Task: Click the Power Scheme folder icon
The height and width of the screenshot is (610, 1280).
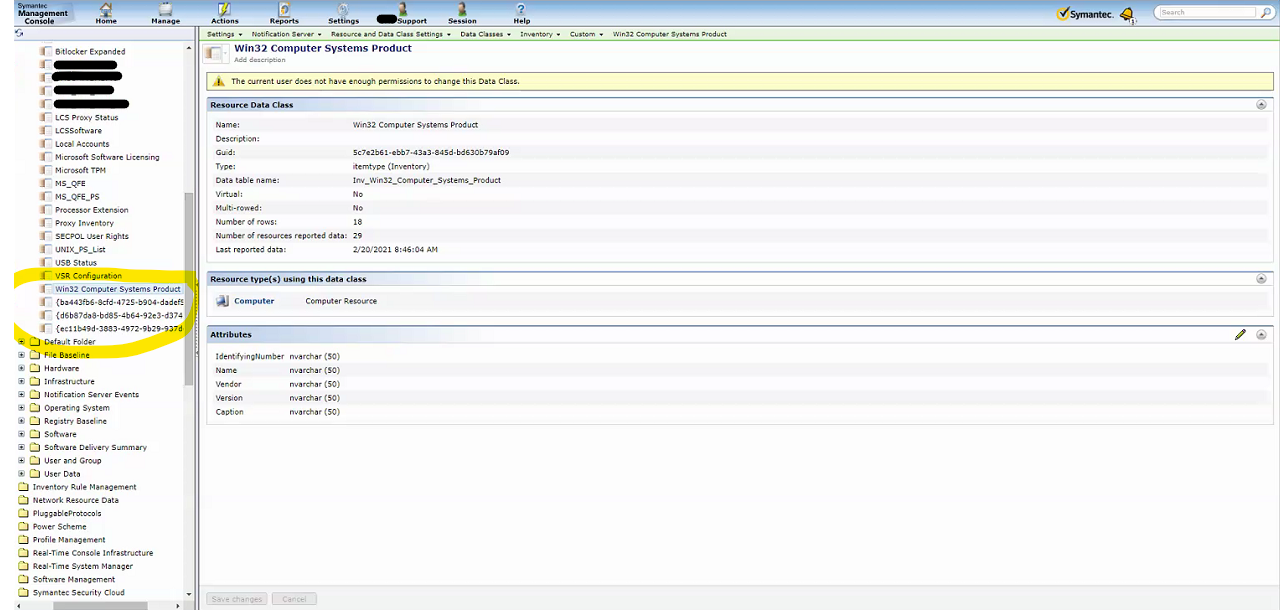Action: (24, 526)
